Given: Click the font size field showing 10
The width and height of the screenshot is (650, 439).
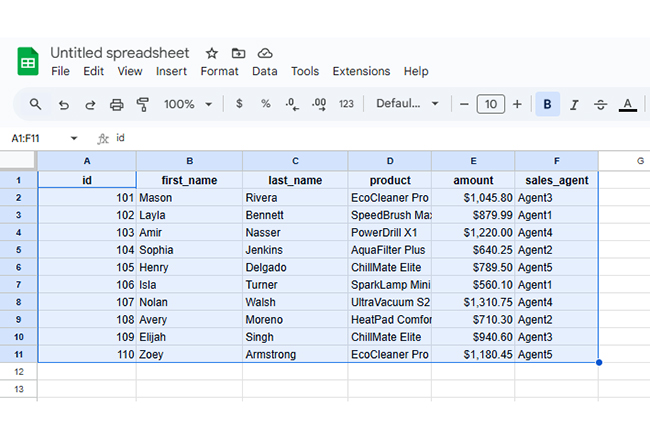Looking at the screenshot, I should [x=491, y=104].
